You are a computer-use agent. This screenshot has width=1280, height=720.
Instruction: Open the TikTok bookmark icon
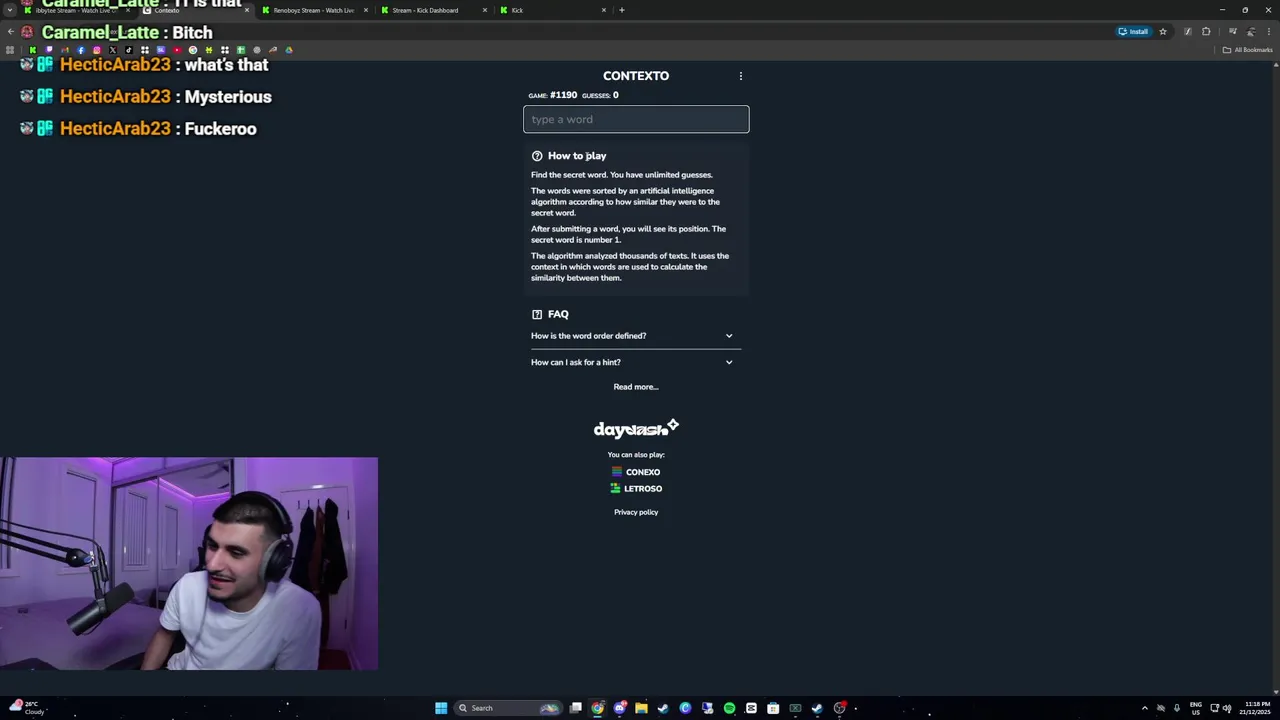129,50
